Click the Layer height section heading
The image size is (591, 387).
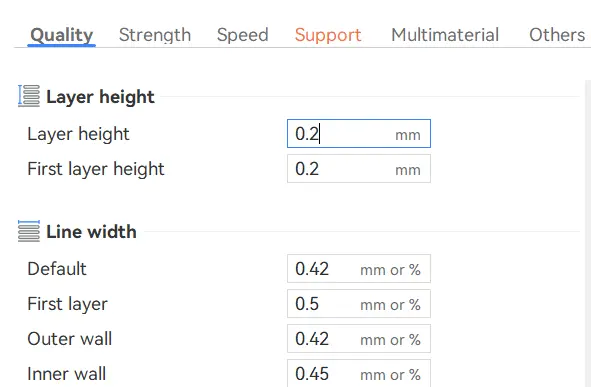100,97
